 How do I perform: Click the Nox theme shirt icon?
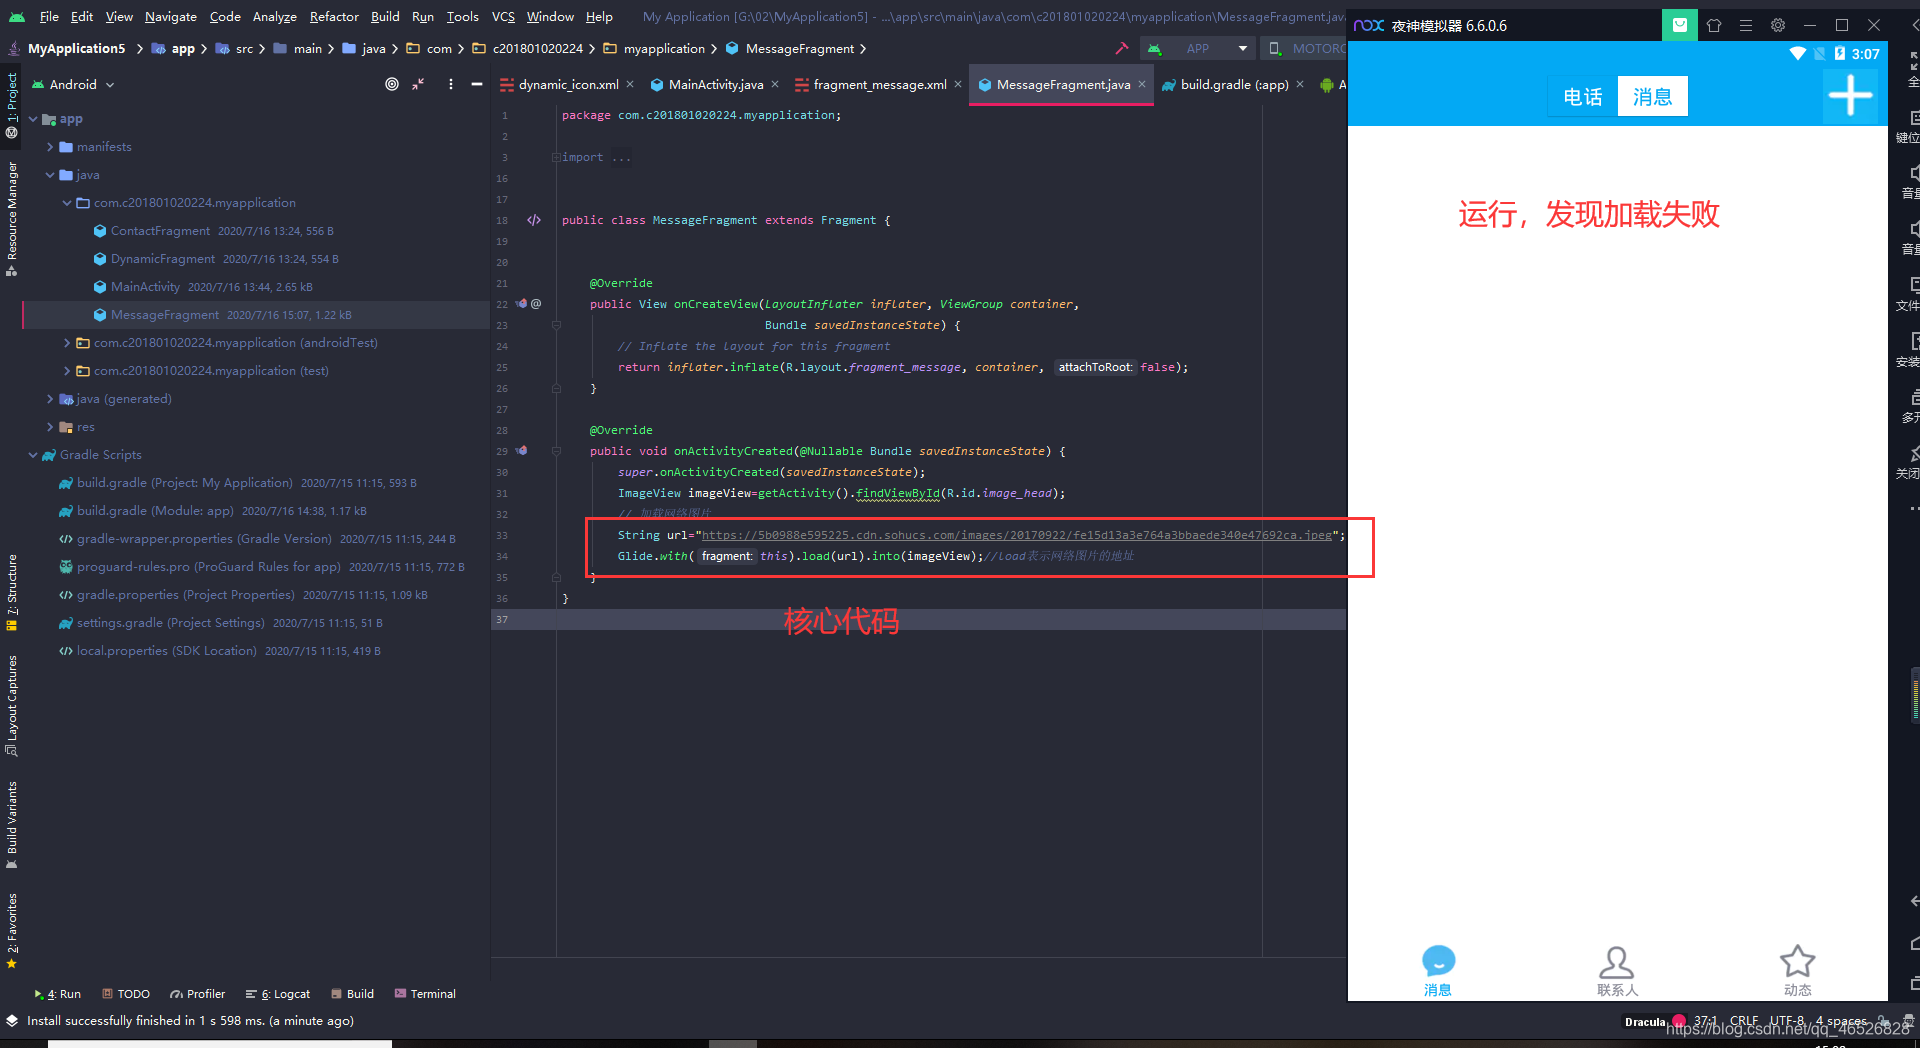1713,25
